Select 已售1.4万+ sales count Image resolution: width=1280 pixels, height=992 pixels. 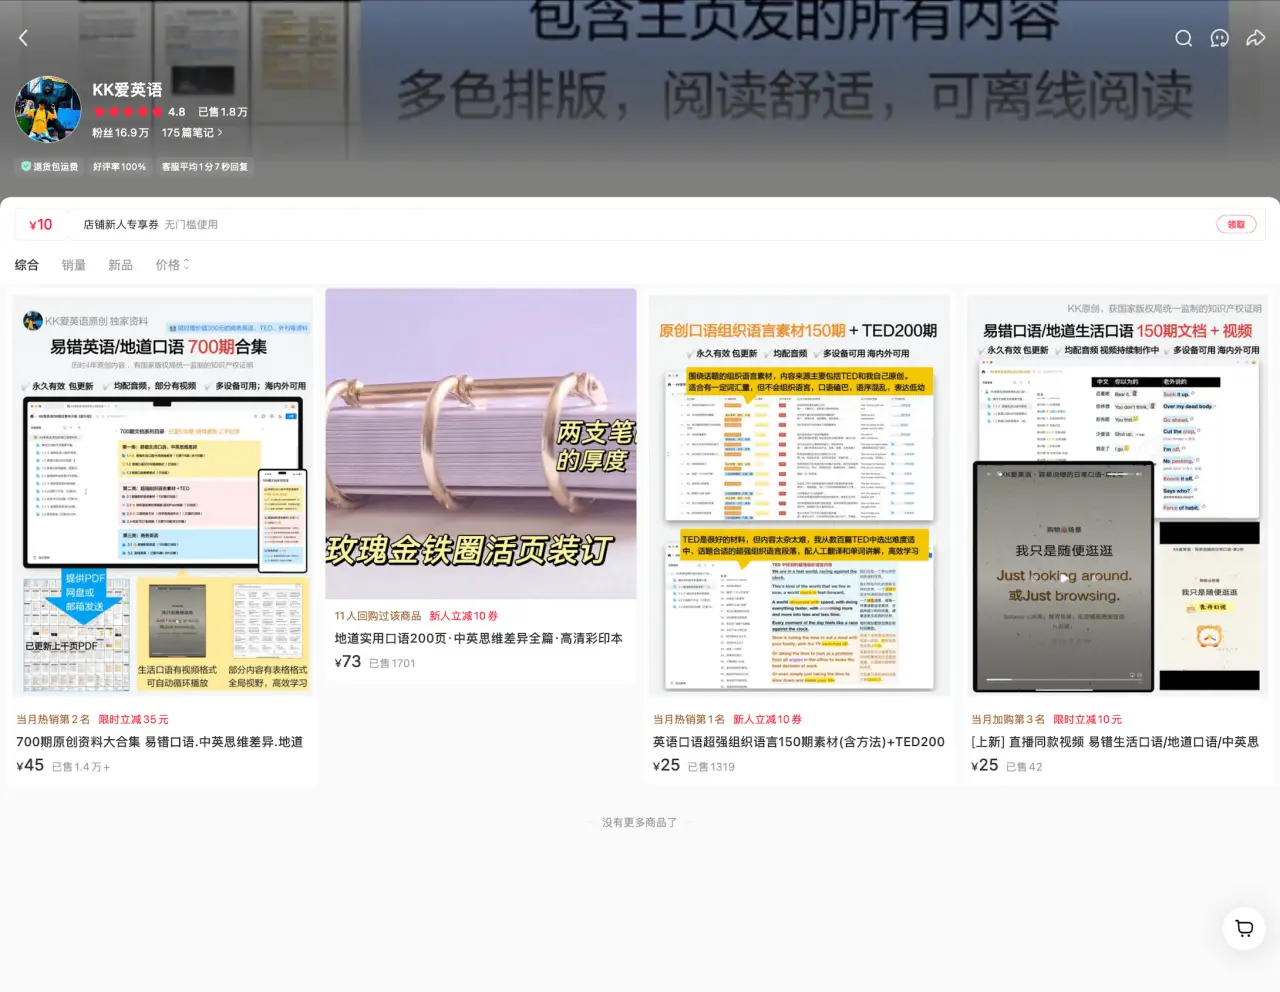[x=81, y=767]
